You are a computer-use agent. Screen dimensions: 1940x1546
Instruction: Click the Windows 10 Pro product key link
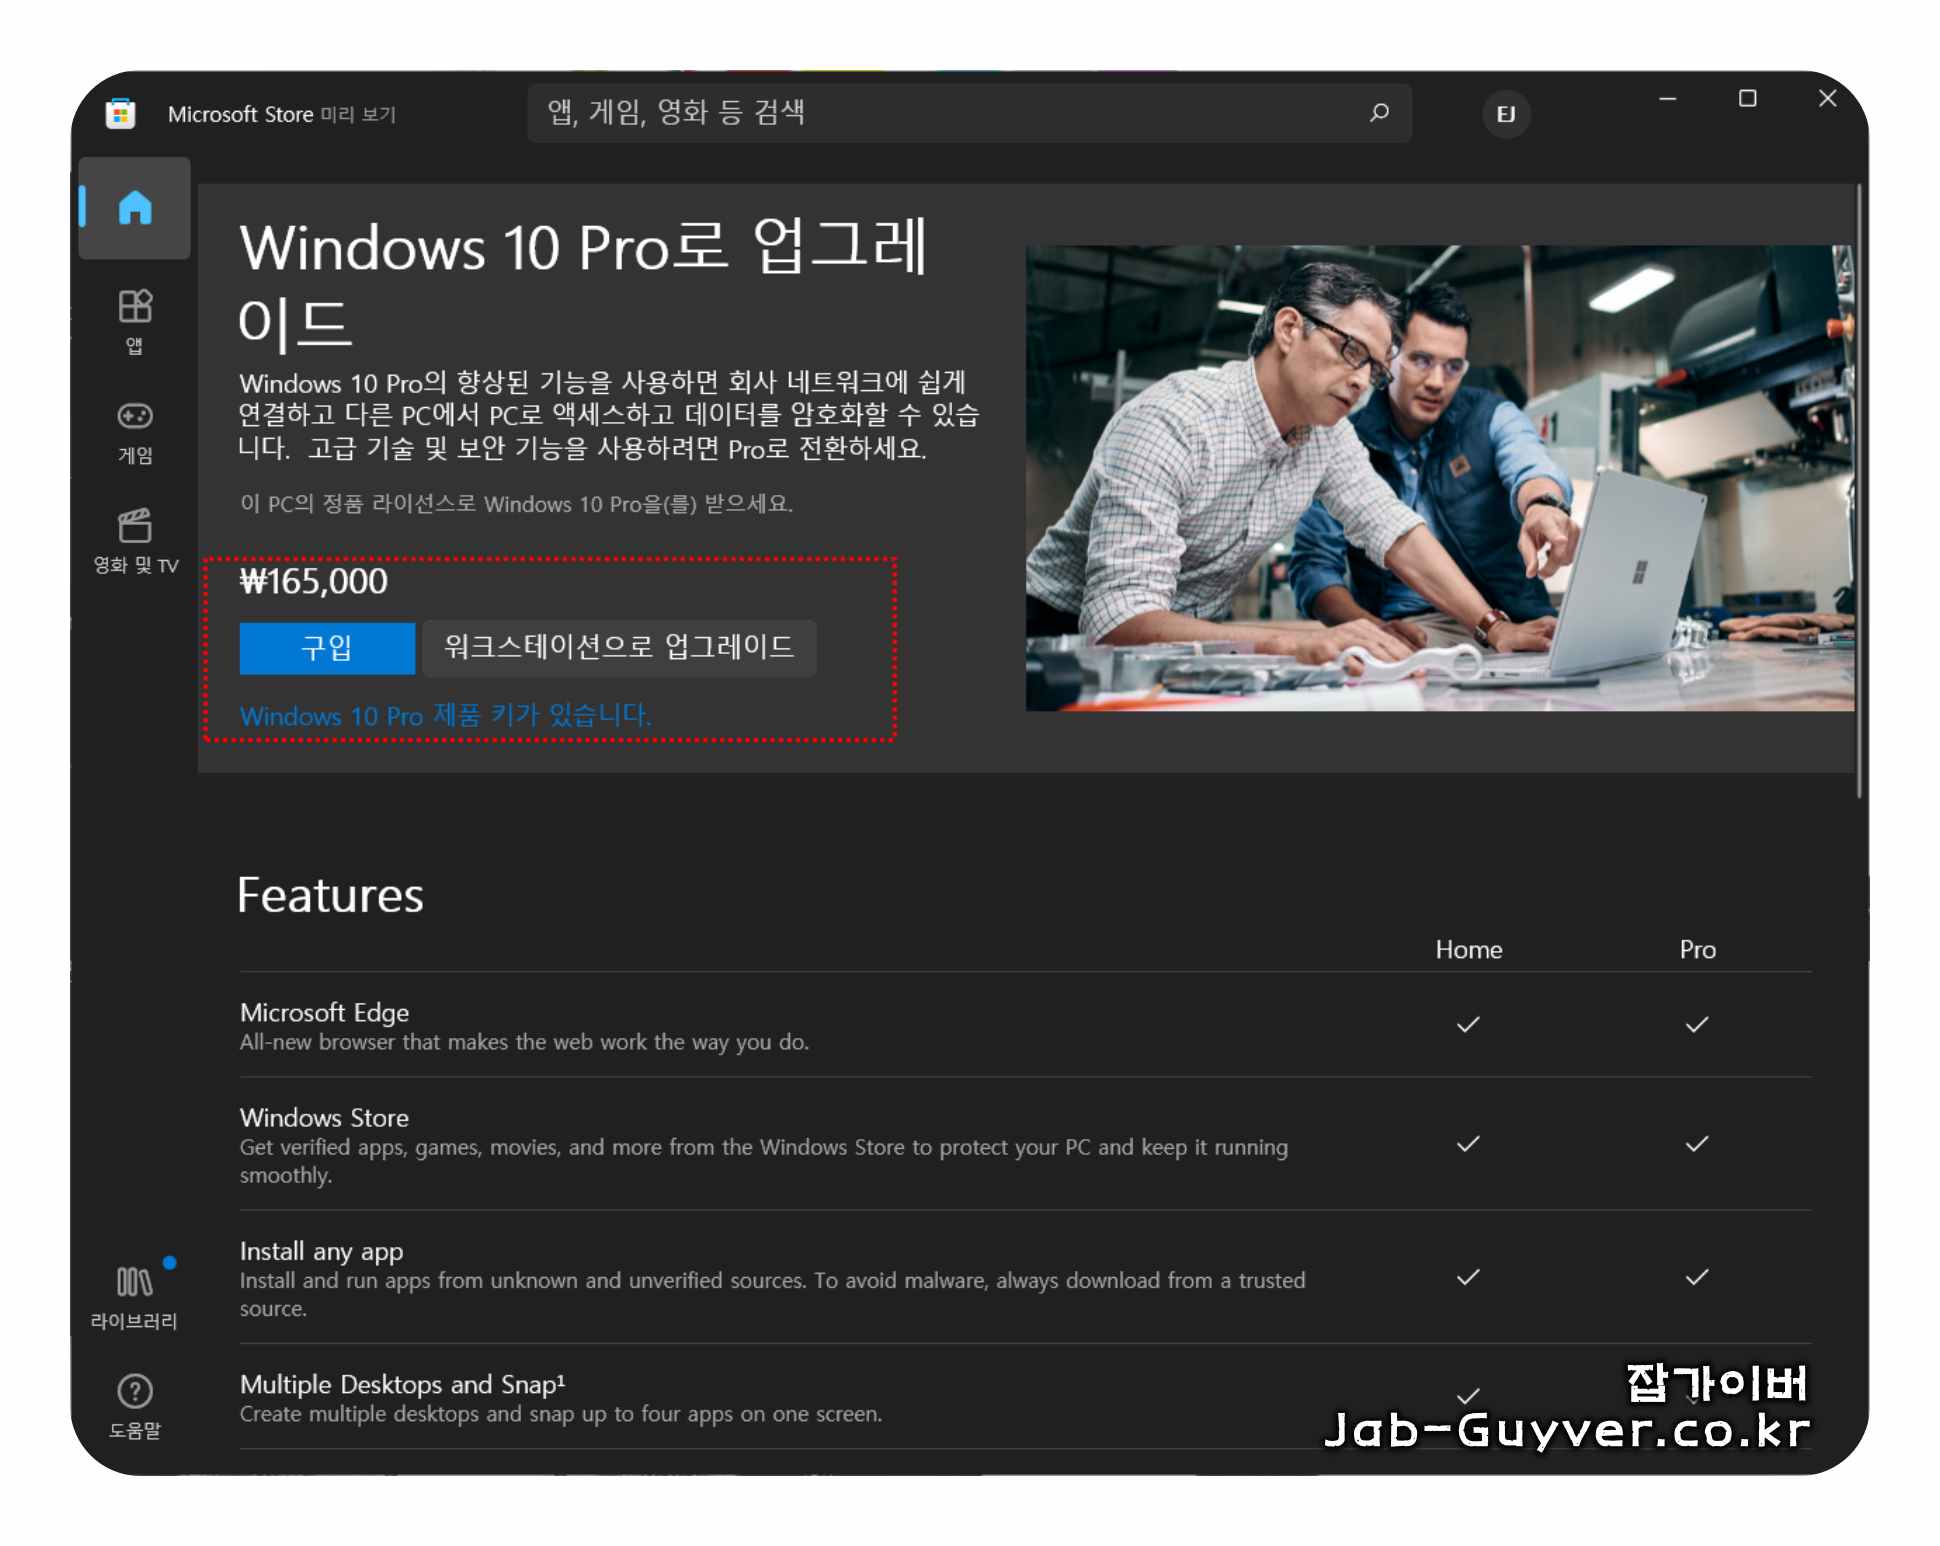[x=446, y=716]
